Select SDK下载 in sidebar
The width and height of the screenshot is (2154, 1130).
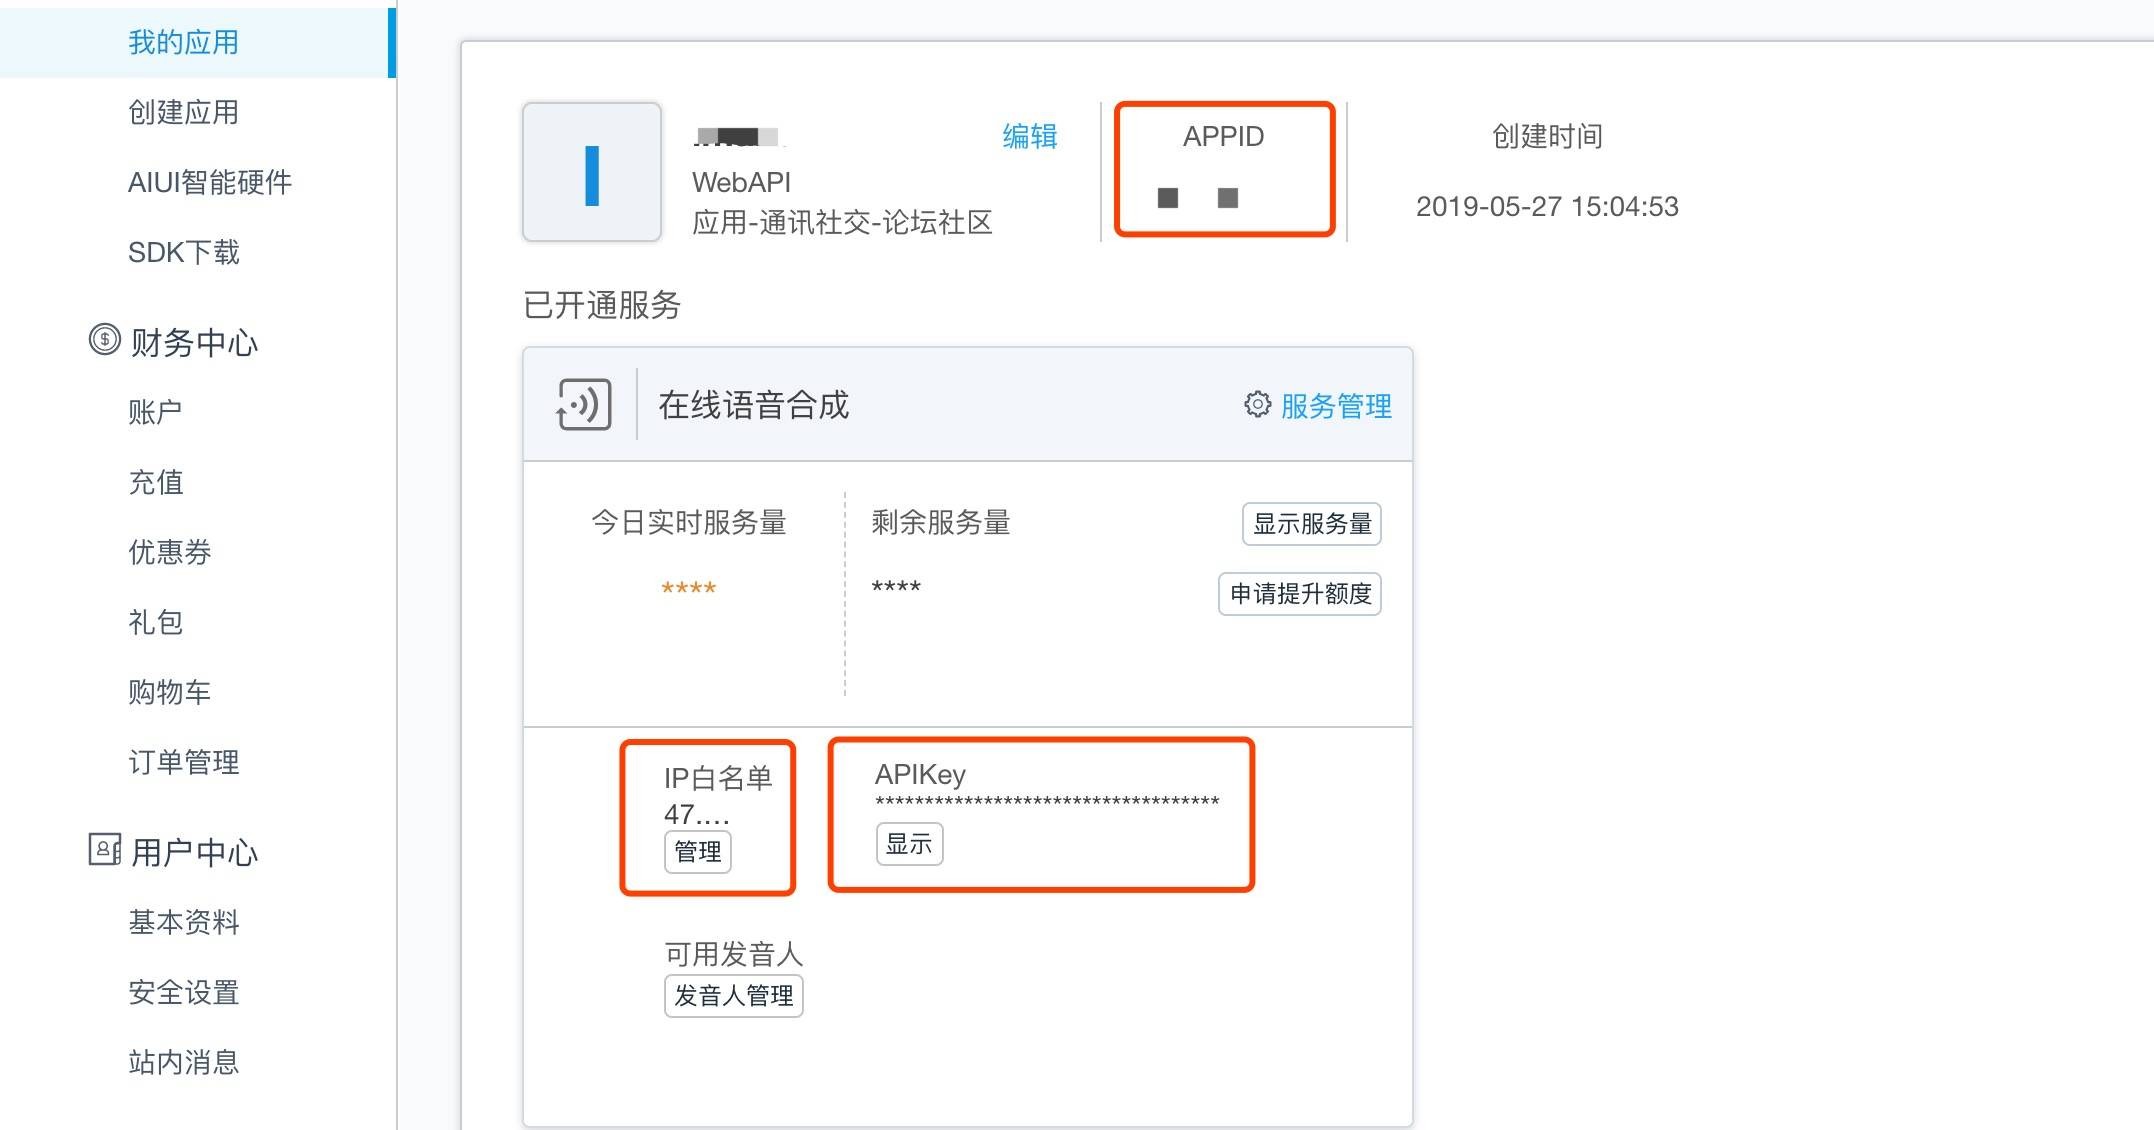pos(184,252)
